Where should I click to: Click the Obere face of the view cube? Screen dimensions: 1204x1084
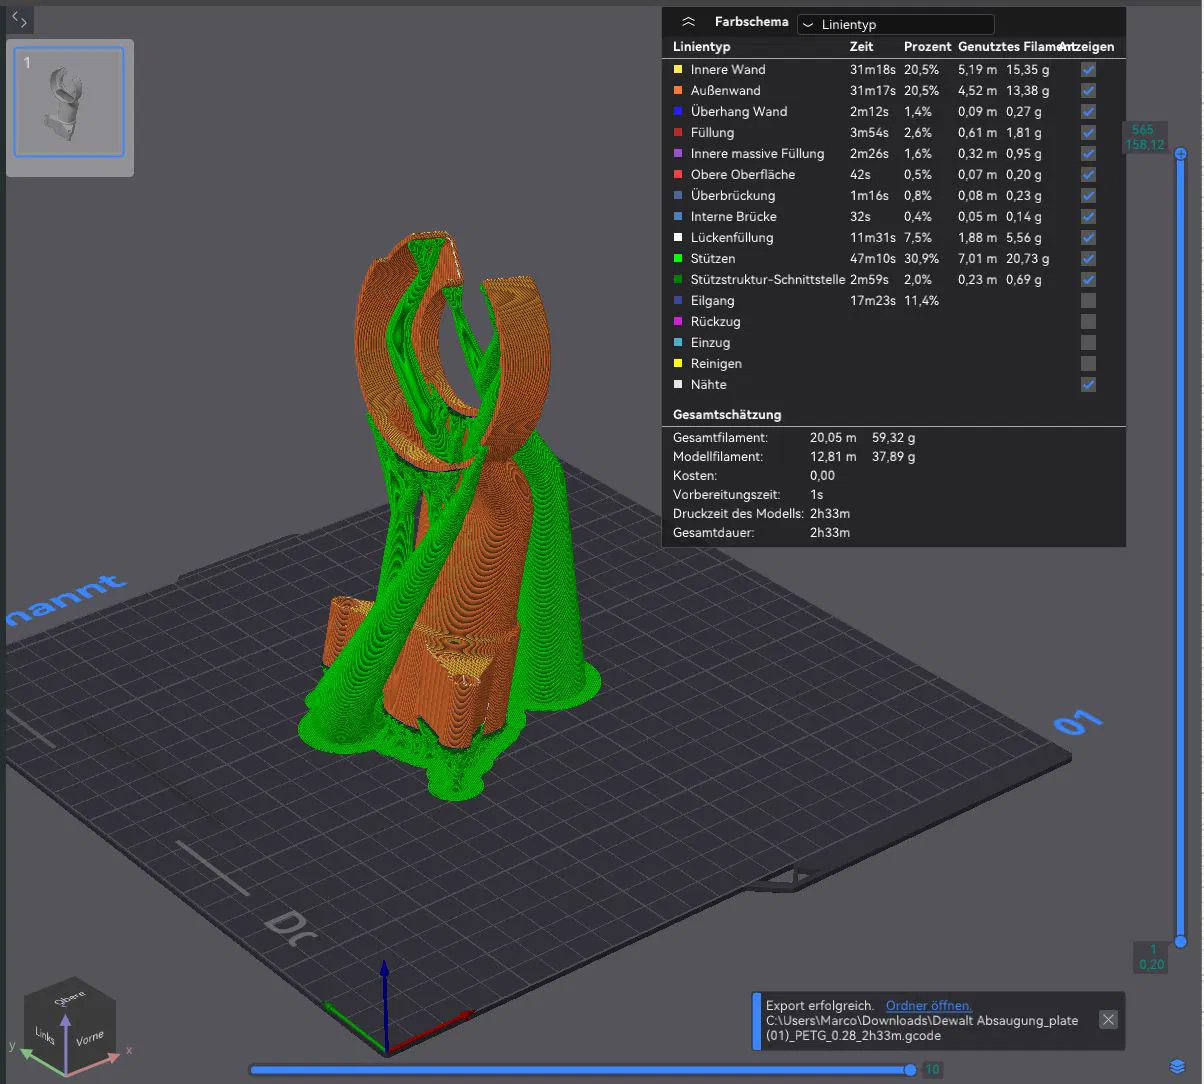coord(71,999)
